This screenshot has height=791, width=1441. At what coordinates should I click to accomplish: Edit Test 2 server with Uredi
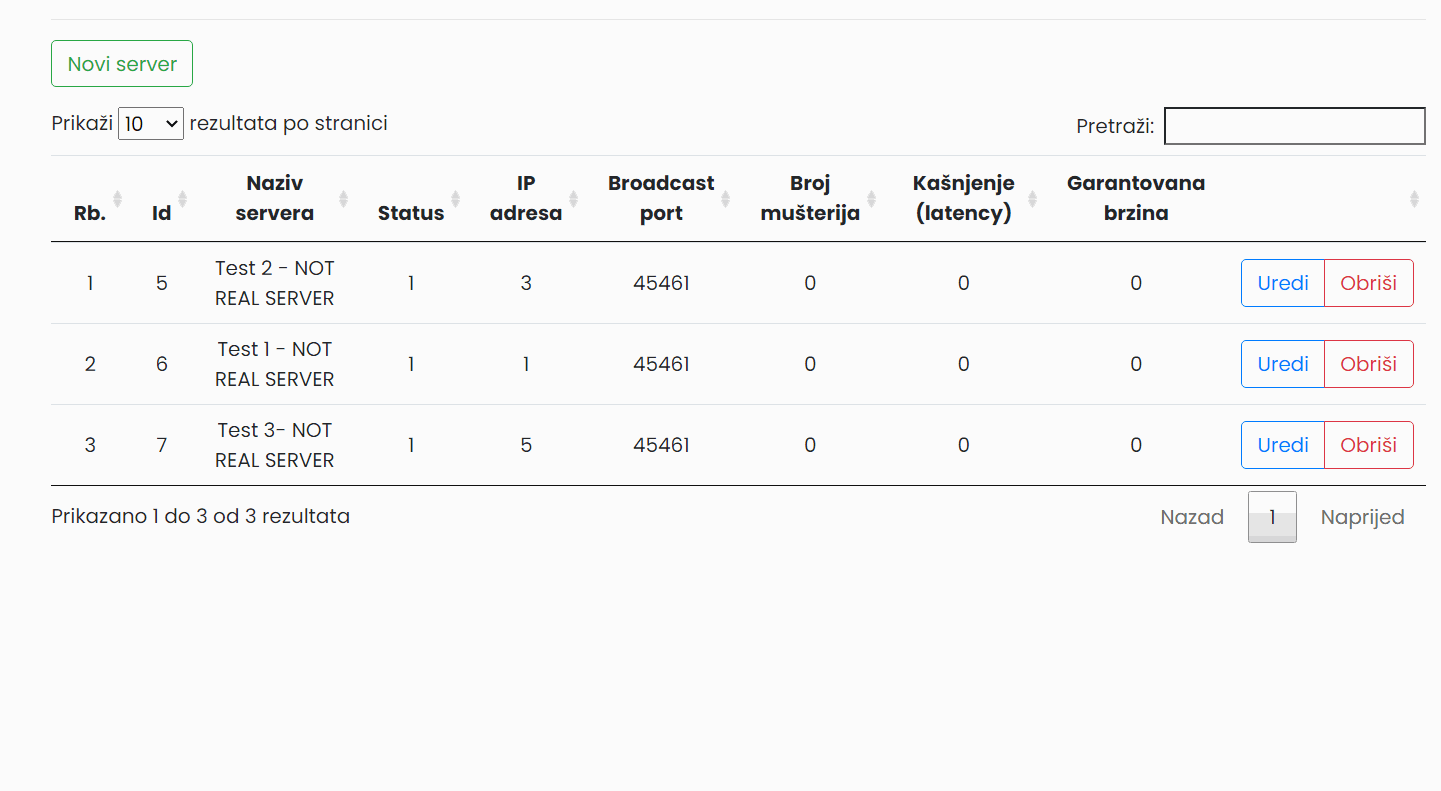1283,283
